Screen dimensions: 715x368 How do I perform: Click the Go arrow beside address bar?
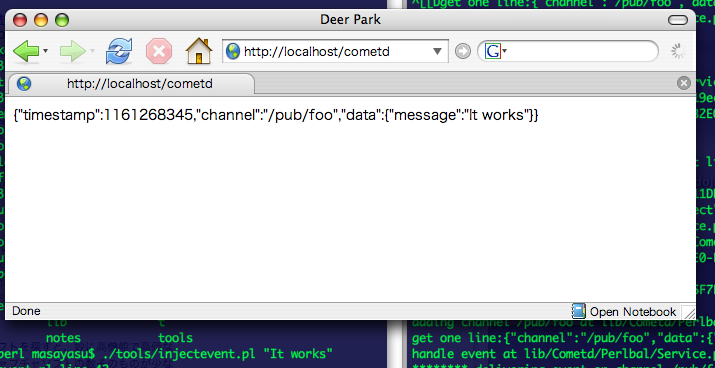tap(463, 51)
